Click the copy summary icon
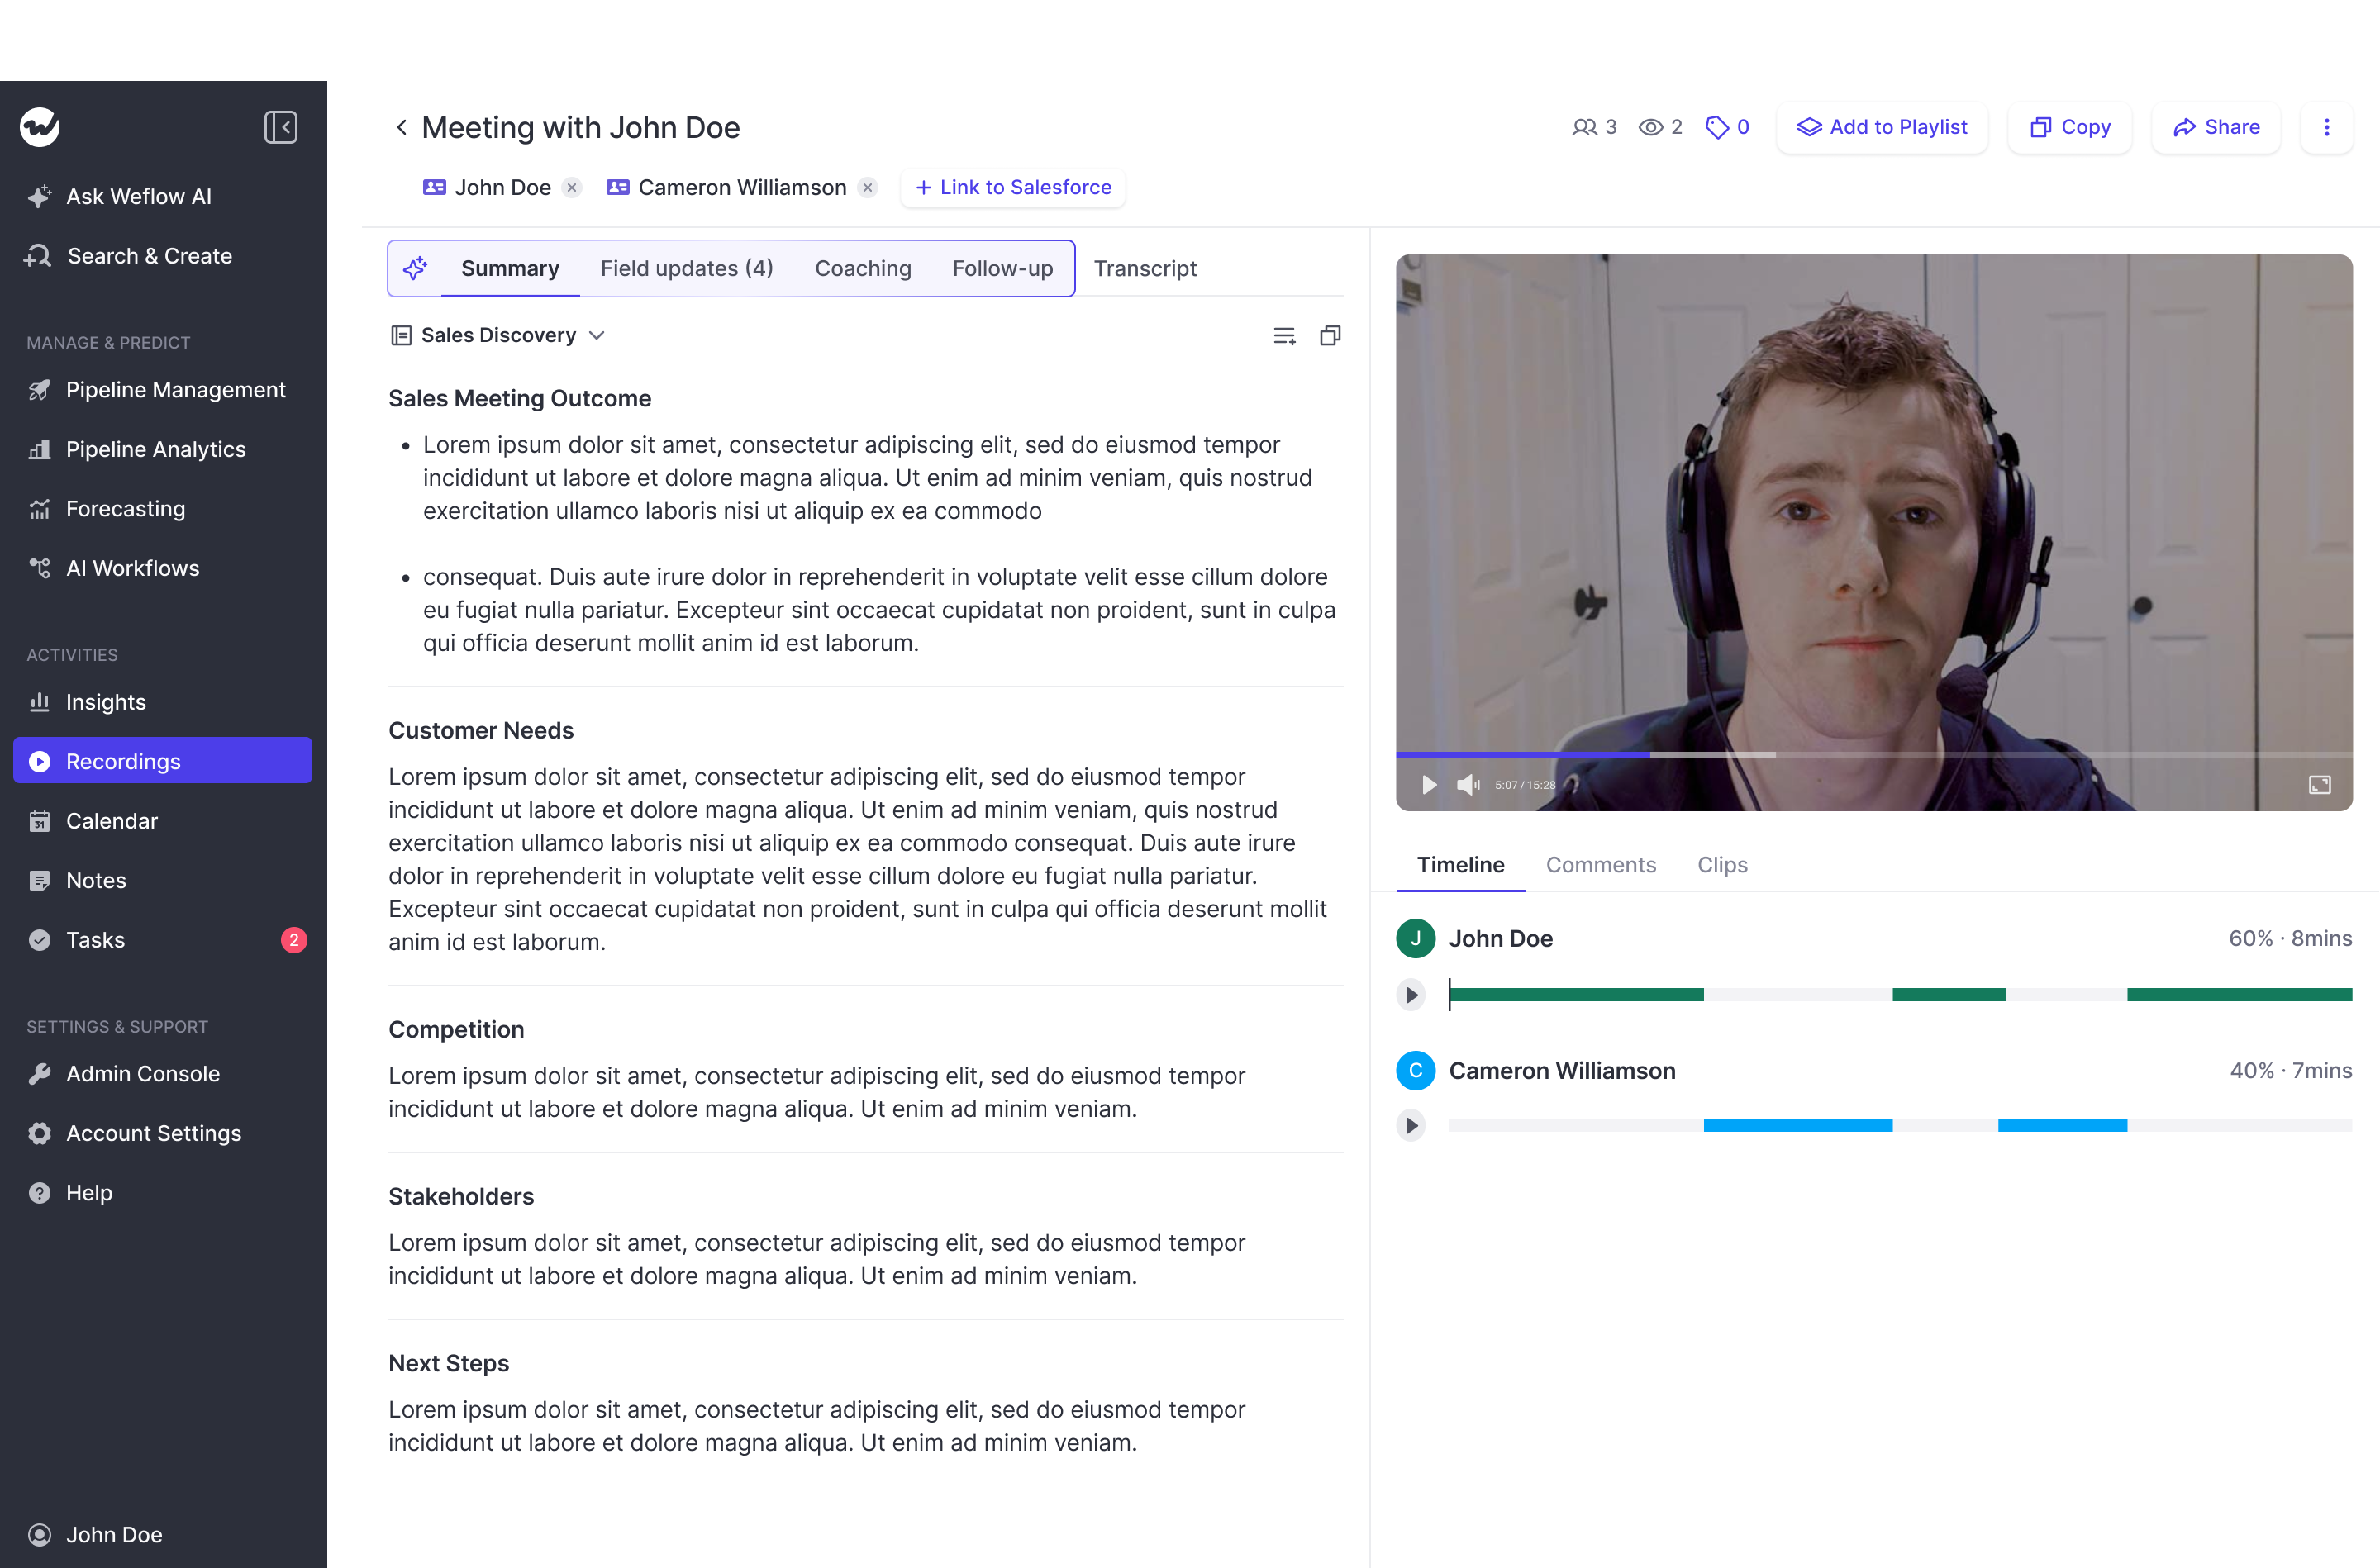The image size is (2380, 1568). click(1330, 336)
